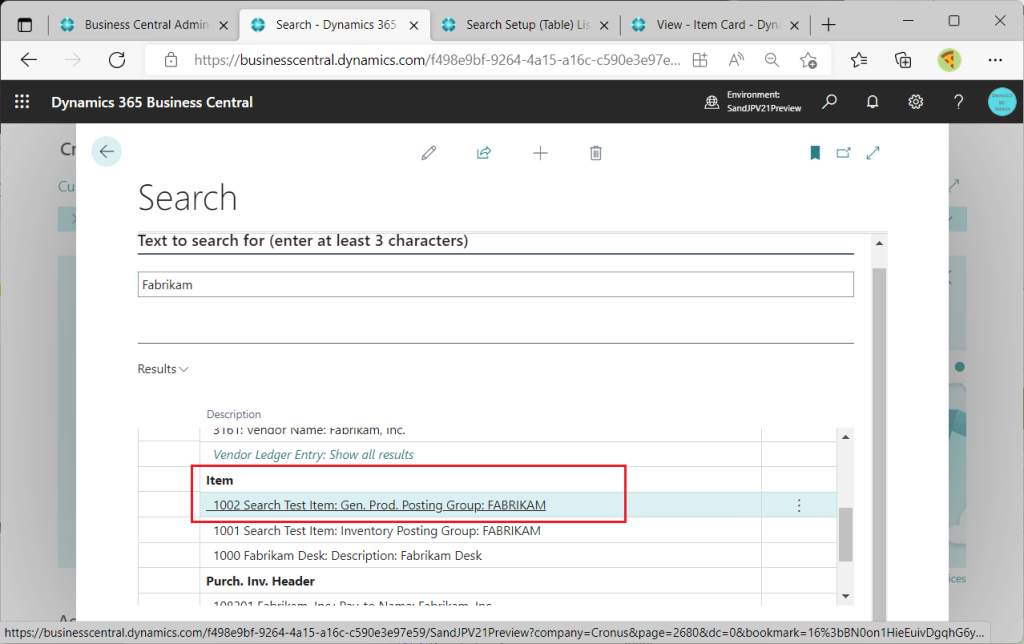Toggle the bookmark icon for this page

pos(815,153)
